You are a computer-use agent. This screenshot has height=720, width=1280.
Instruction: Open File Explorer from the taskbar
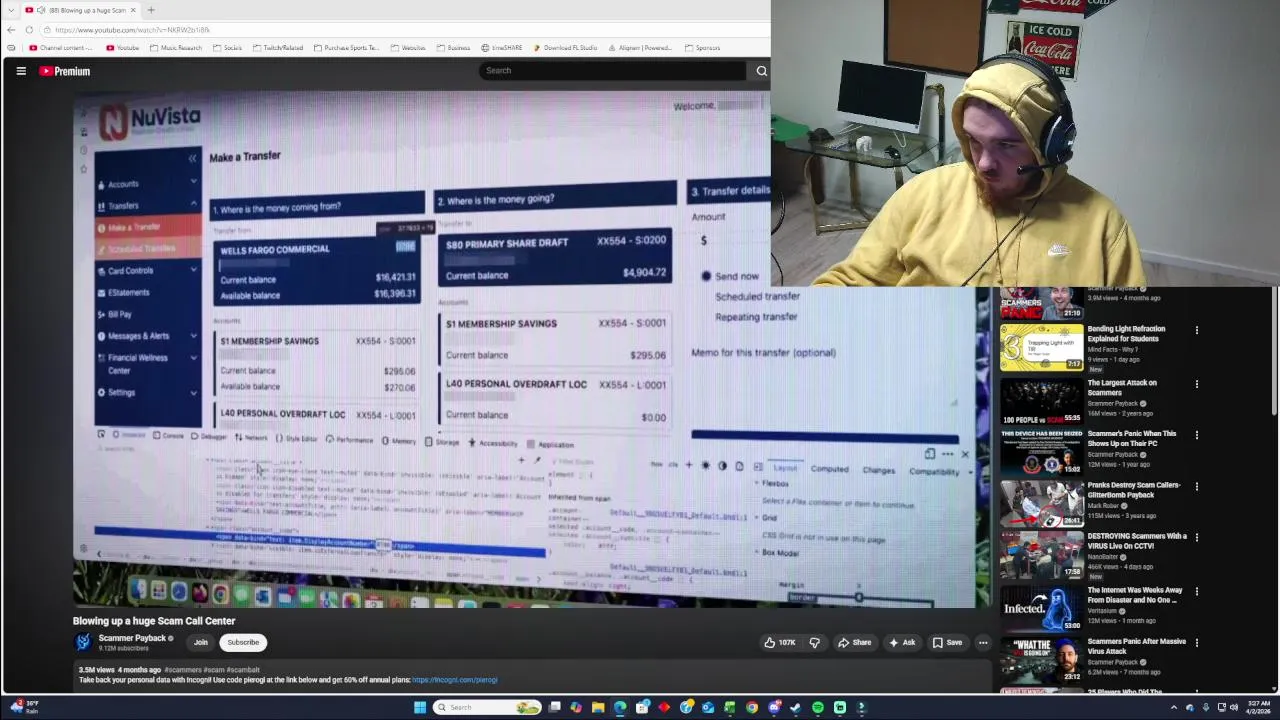(598, 708)
